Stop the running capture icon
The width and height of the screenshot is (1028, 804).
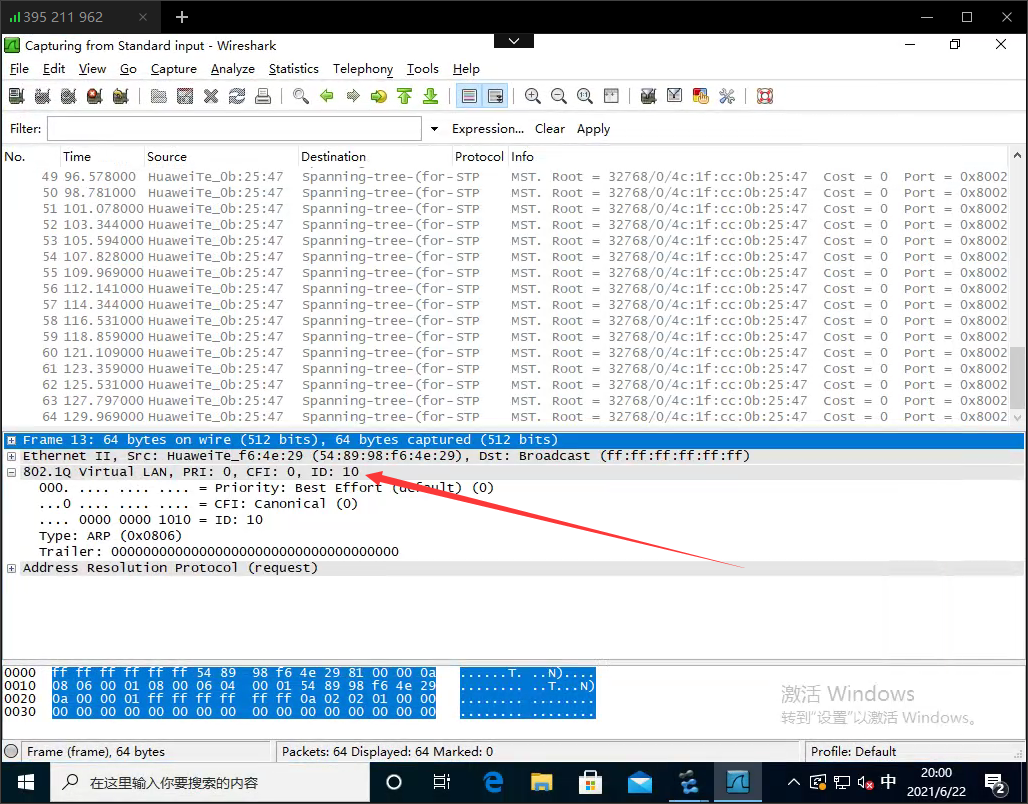pyautogui.click(x=94, y=96)
